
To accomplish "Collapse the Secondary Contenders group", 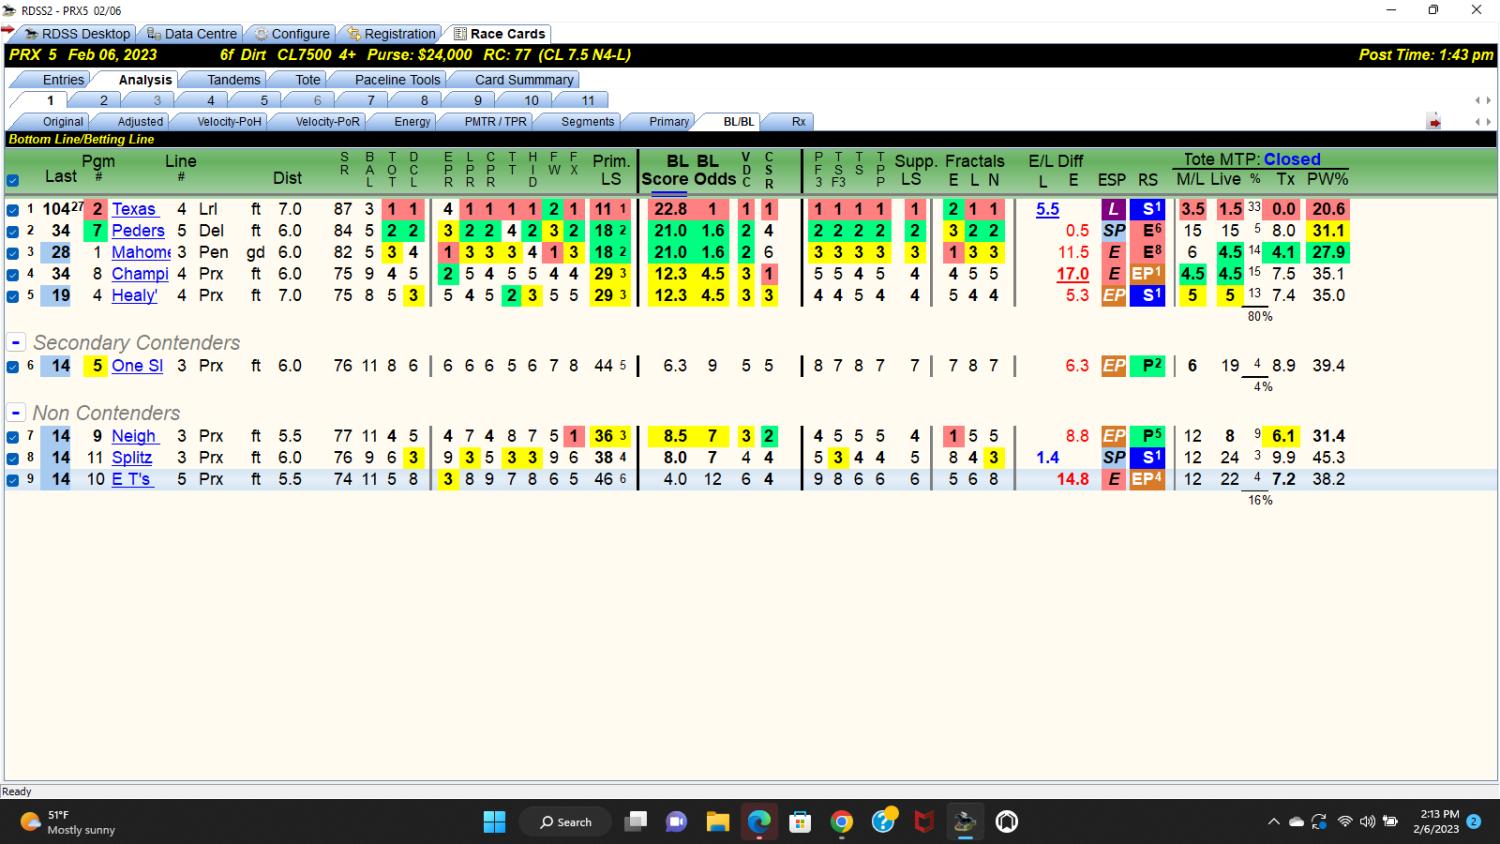I will coord(16,342).
